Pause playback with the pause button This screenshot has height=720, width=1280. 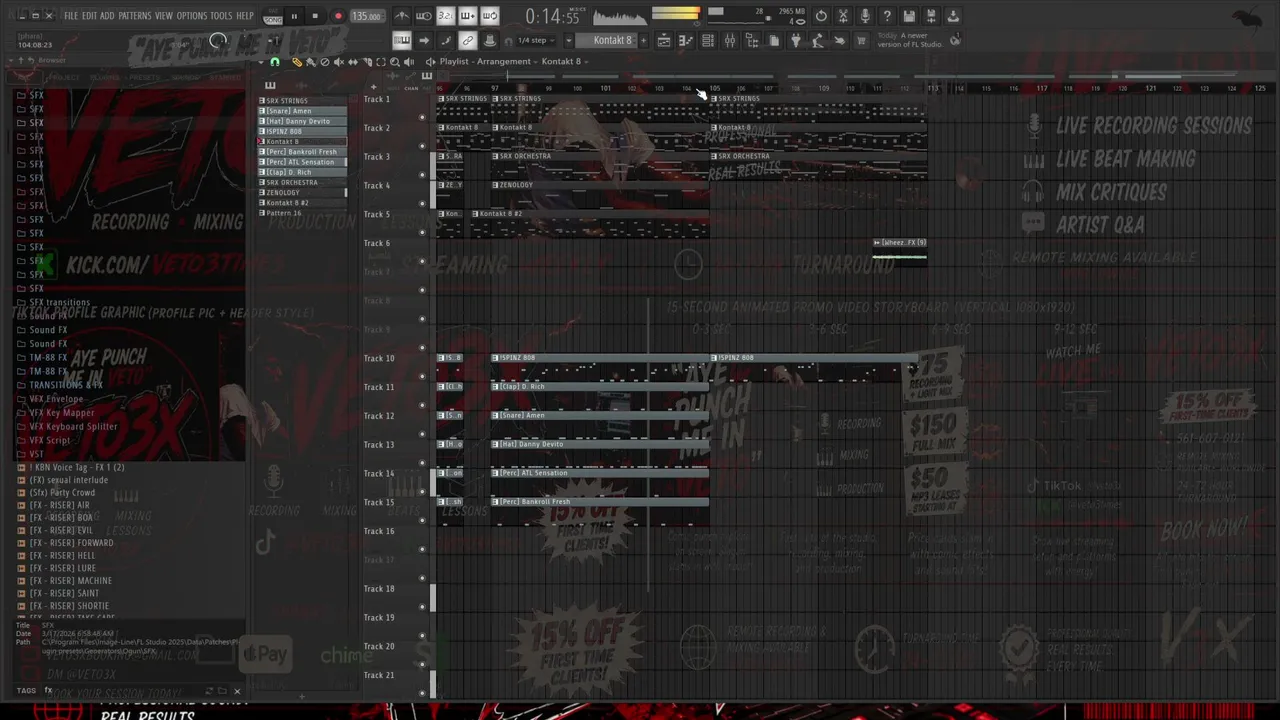294,16
